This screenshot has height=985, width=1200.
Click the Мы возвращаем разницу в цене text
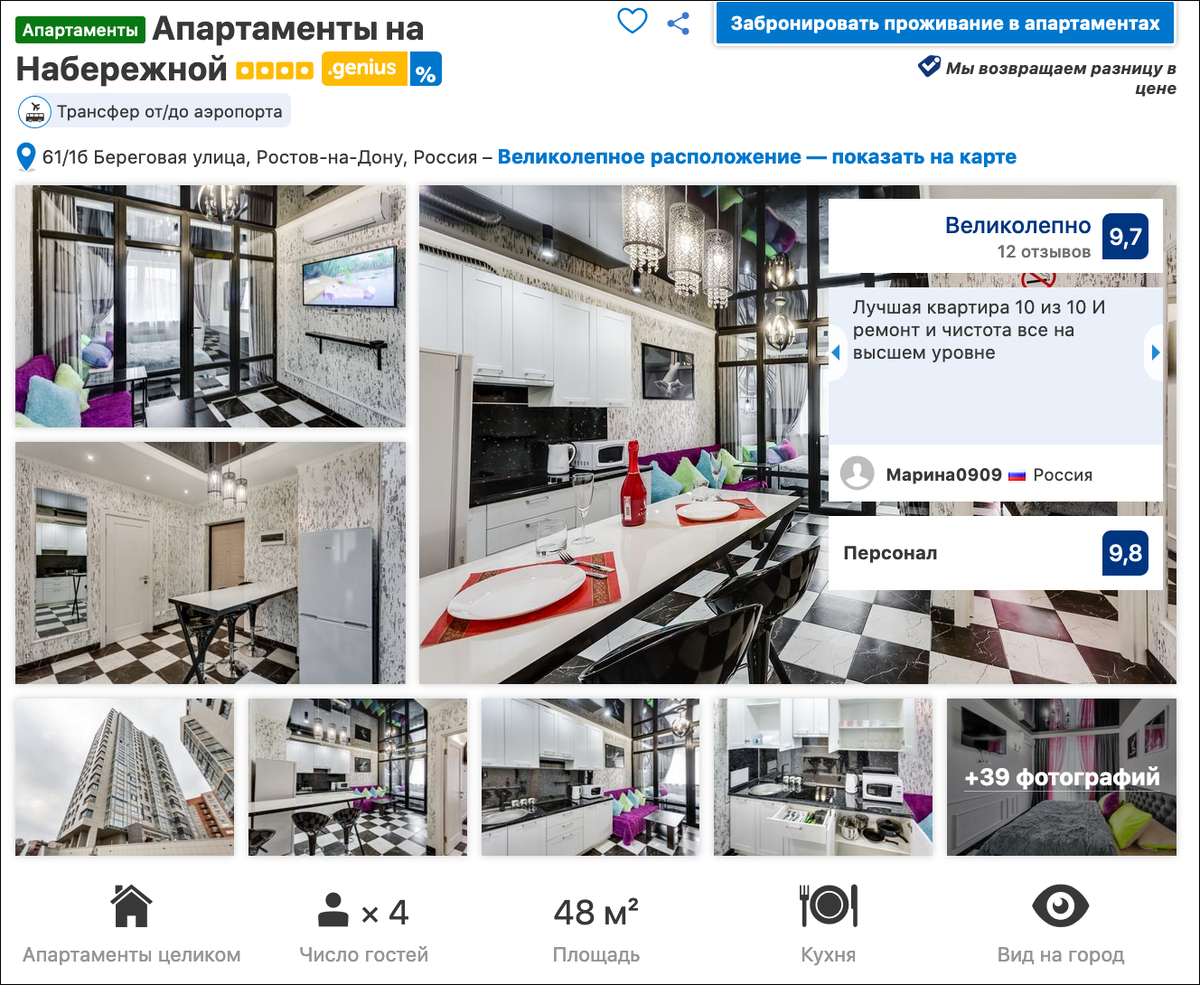[x=1061, y=78]
